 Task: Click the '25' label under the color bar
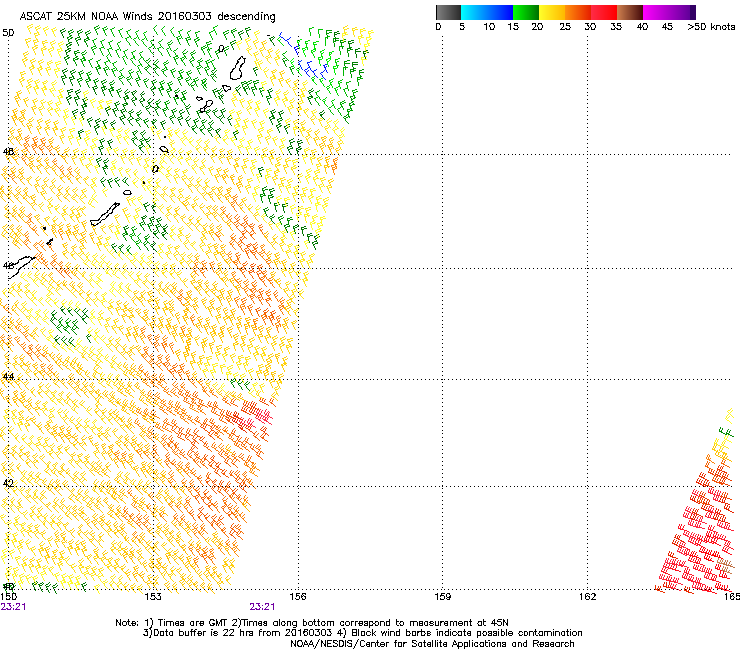click(565, 26)
